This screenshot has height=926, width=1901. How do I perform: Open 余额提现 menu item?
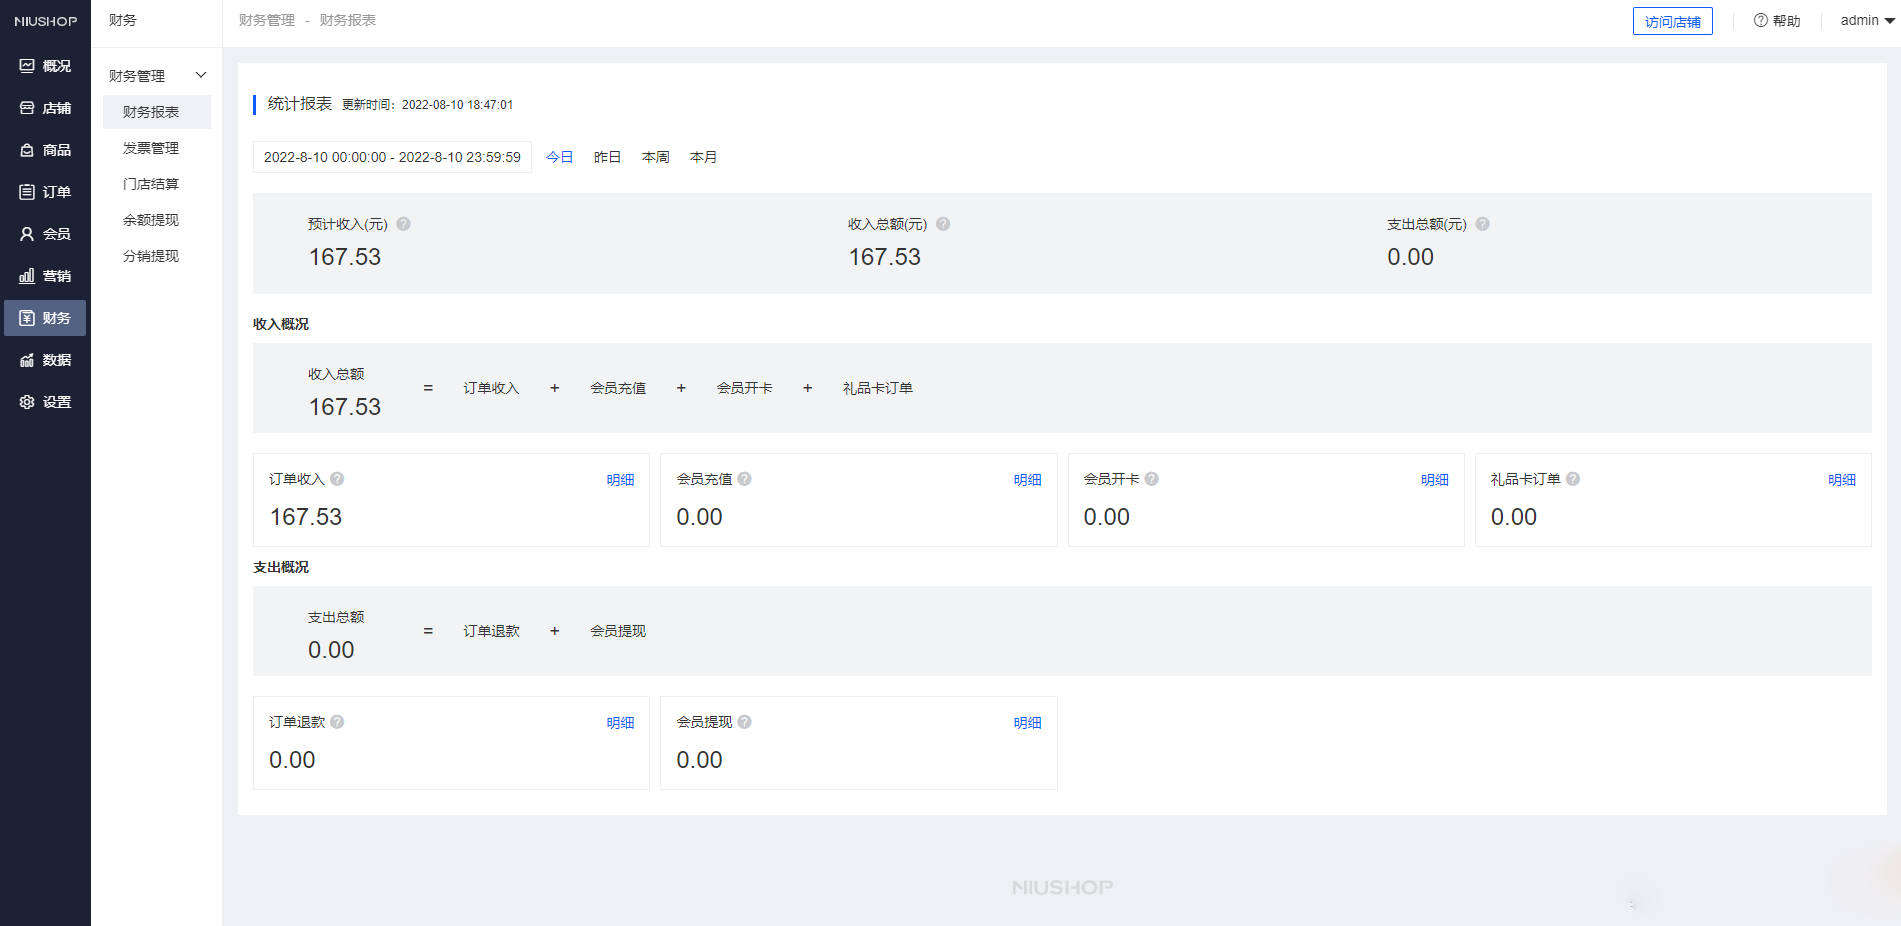coord(151,220)
